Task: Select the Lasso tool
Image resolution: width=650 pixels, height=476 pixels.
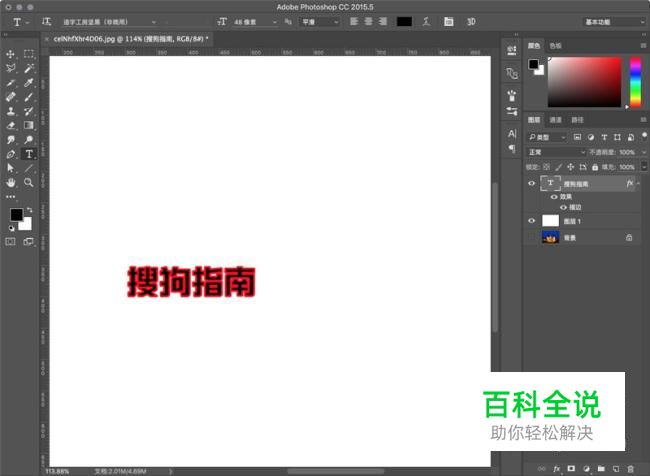Action: pyautogui.click(x=11, y=68)
